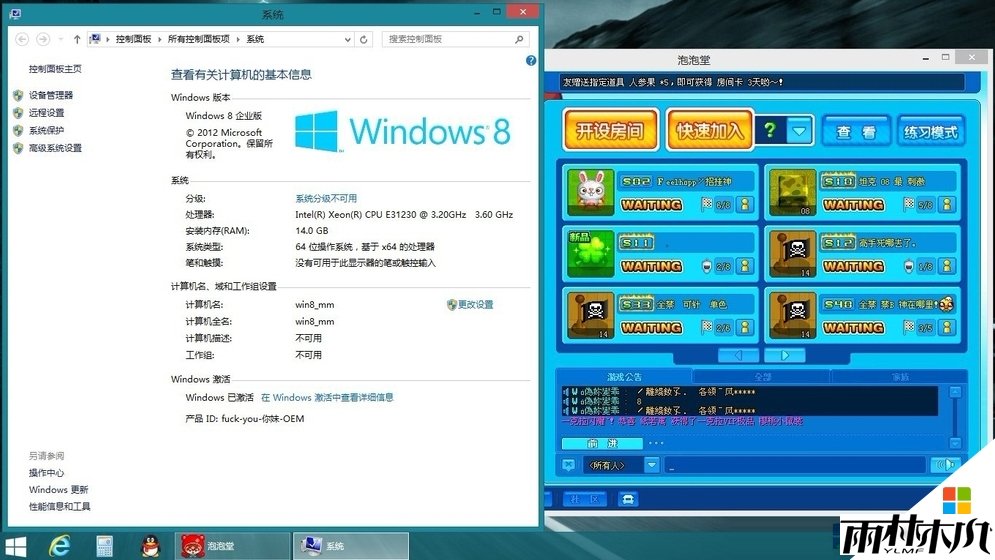
Task: Click the checkered flag icon in room S02
Action: click(706, 204)
